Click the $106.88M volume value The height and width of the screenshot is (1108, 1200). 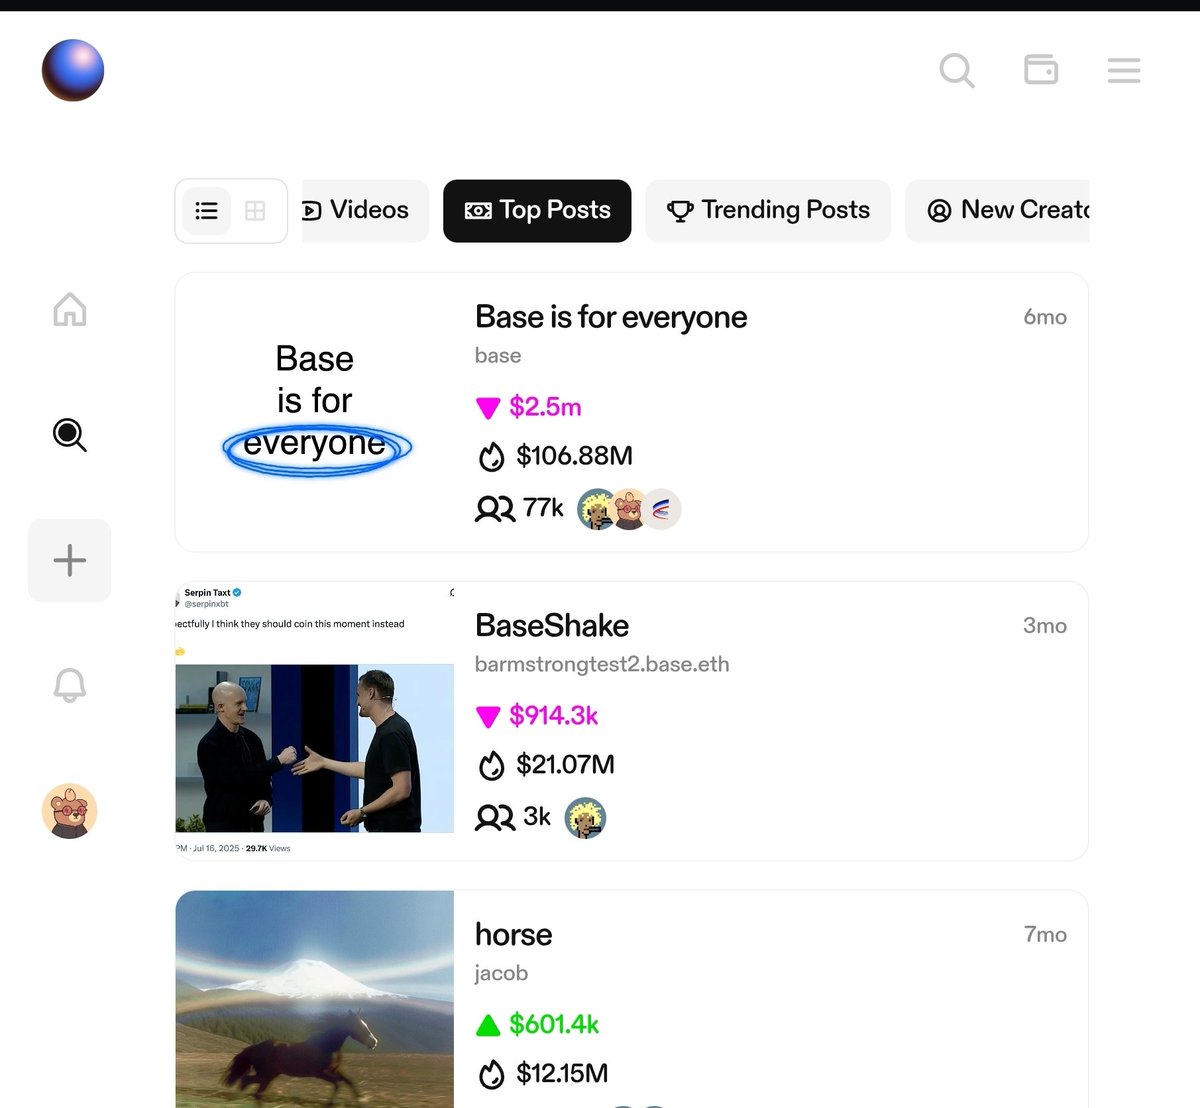[x=574, y=456]
